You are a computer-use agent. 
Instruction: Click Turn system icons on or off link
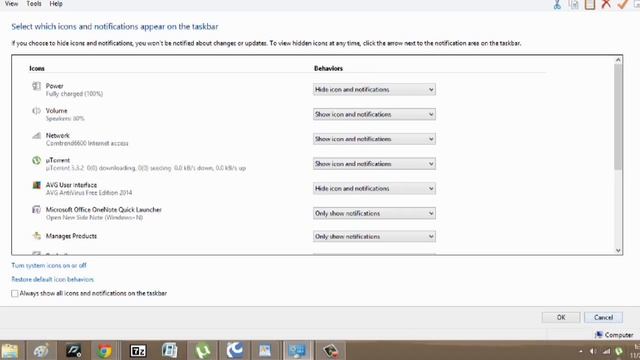click(49, 265)
